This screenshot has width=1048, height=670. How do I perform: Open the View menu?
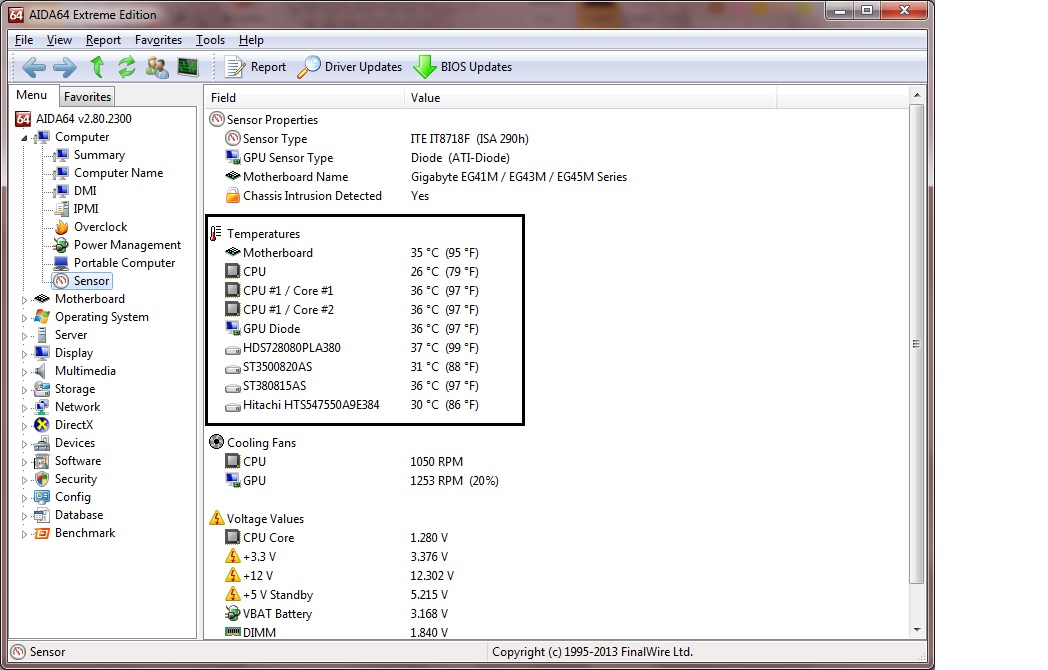click(59, 40)
